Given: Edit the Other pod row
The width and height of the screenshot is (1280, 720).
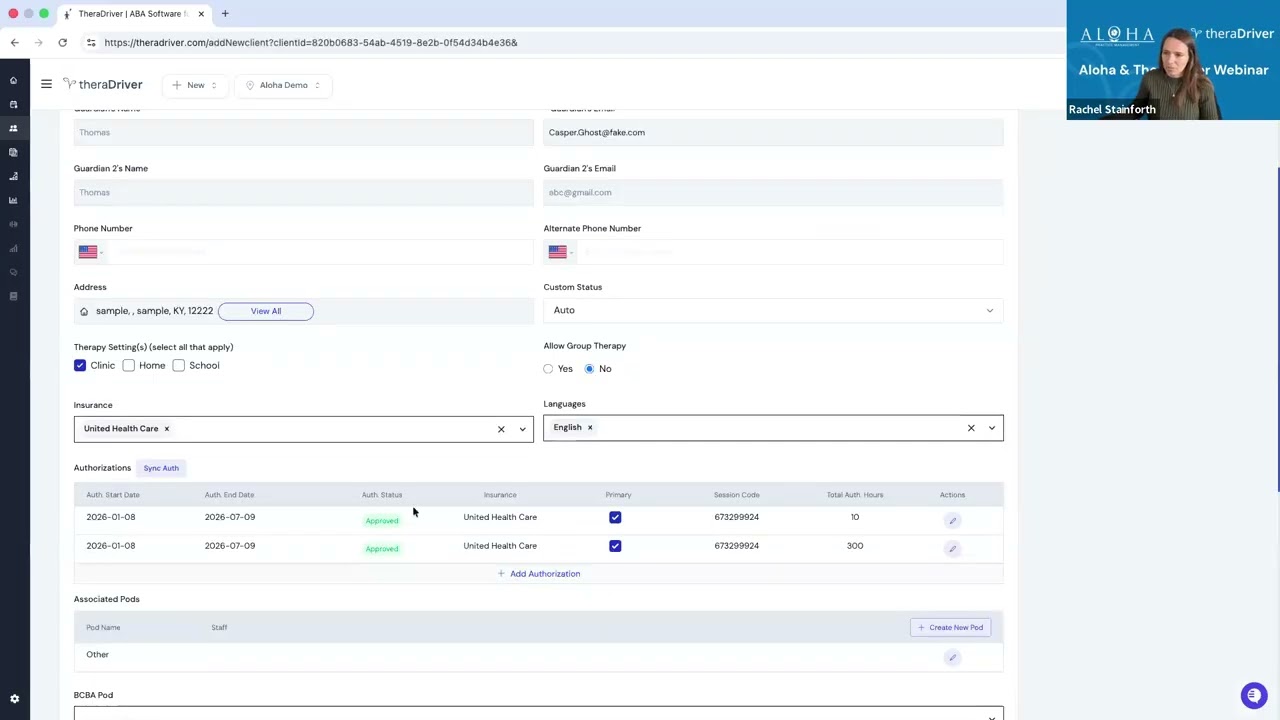Looking at the screenshot, I should pos(952,657).
